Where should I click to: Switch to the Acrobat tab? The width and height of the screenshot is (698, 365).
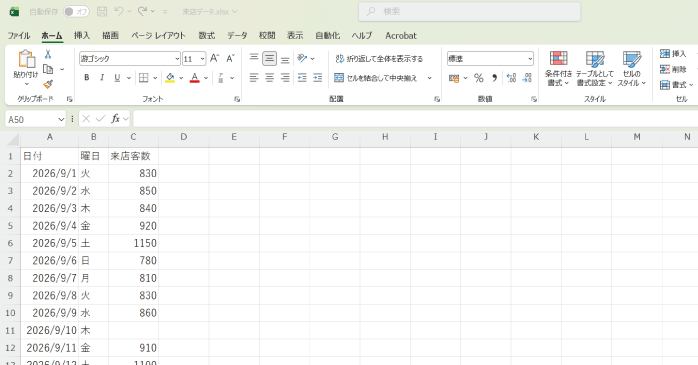(x=401, y=36)
